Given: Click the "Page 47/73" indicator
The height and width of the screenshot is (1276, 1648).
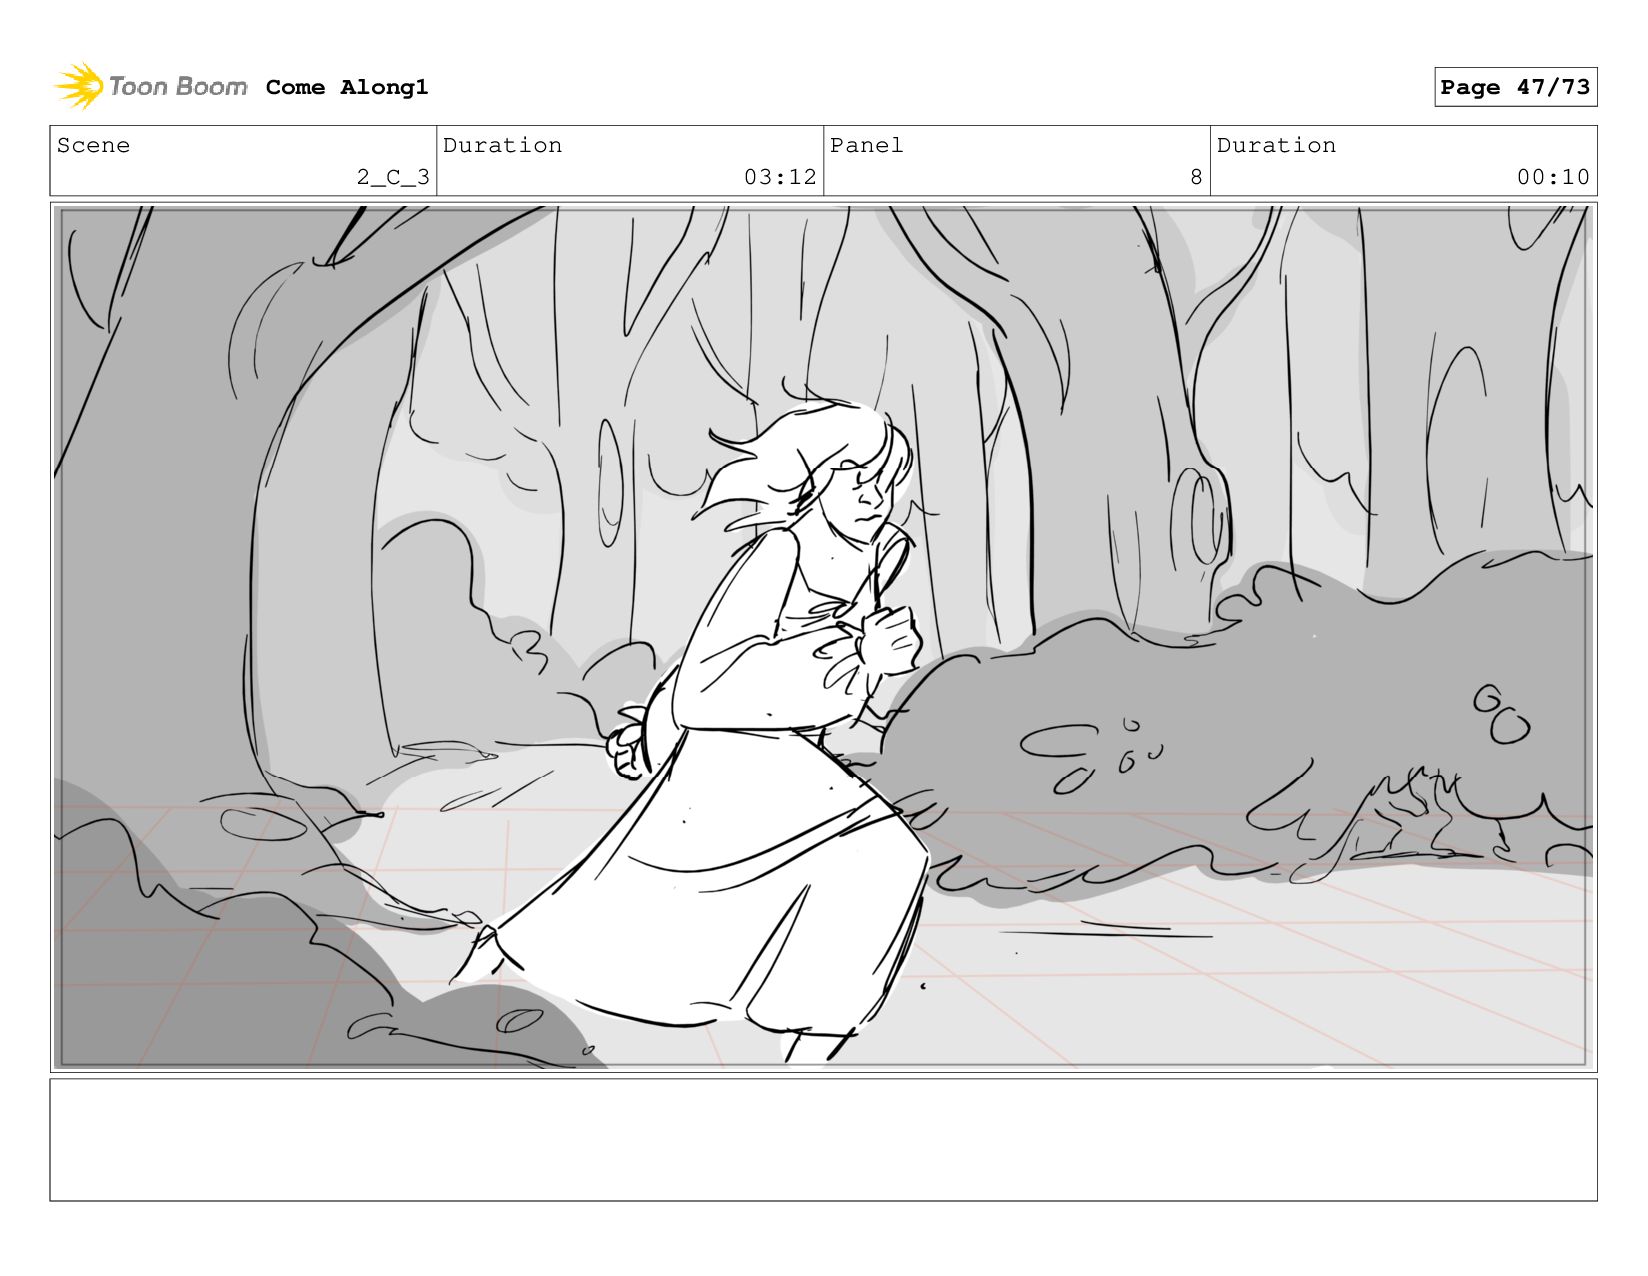Looking at the screenshot, I should tap(1515, 87).
